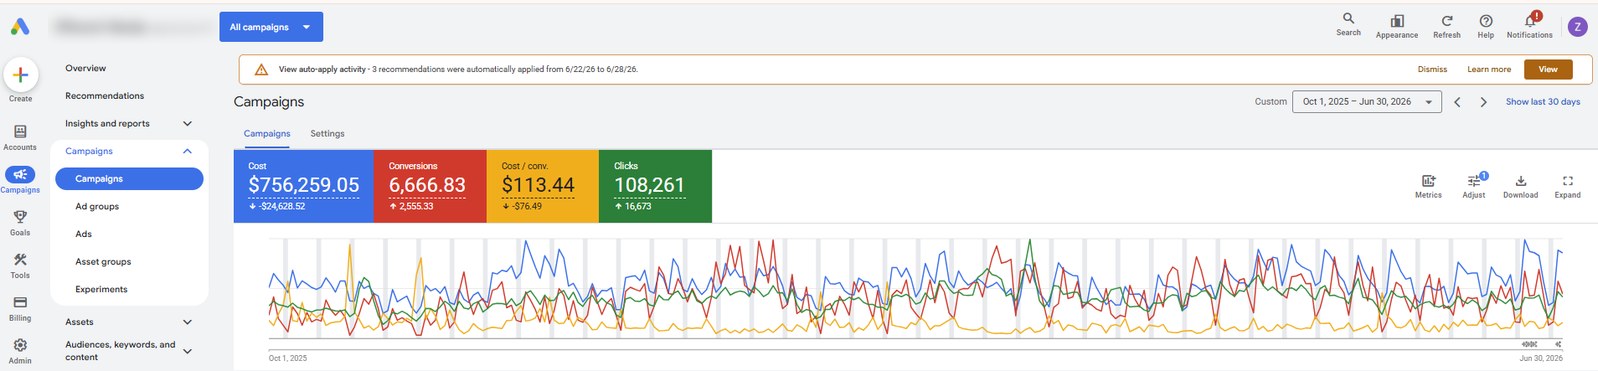Select the blue Cost metric card
Viewport: 1598px width, 371px height.
(x=303, y=186)
